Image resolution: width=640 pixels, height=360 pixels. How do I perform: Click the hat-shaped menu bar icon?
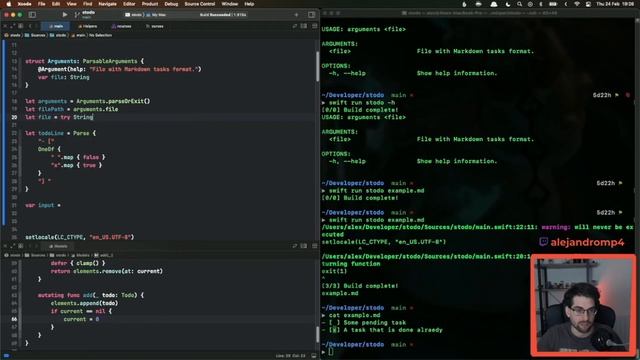pos(493,4)
